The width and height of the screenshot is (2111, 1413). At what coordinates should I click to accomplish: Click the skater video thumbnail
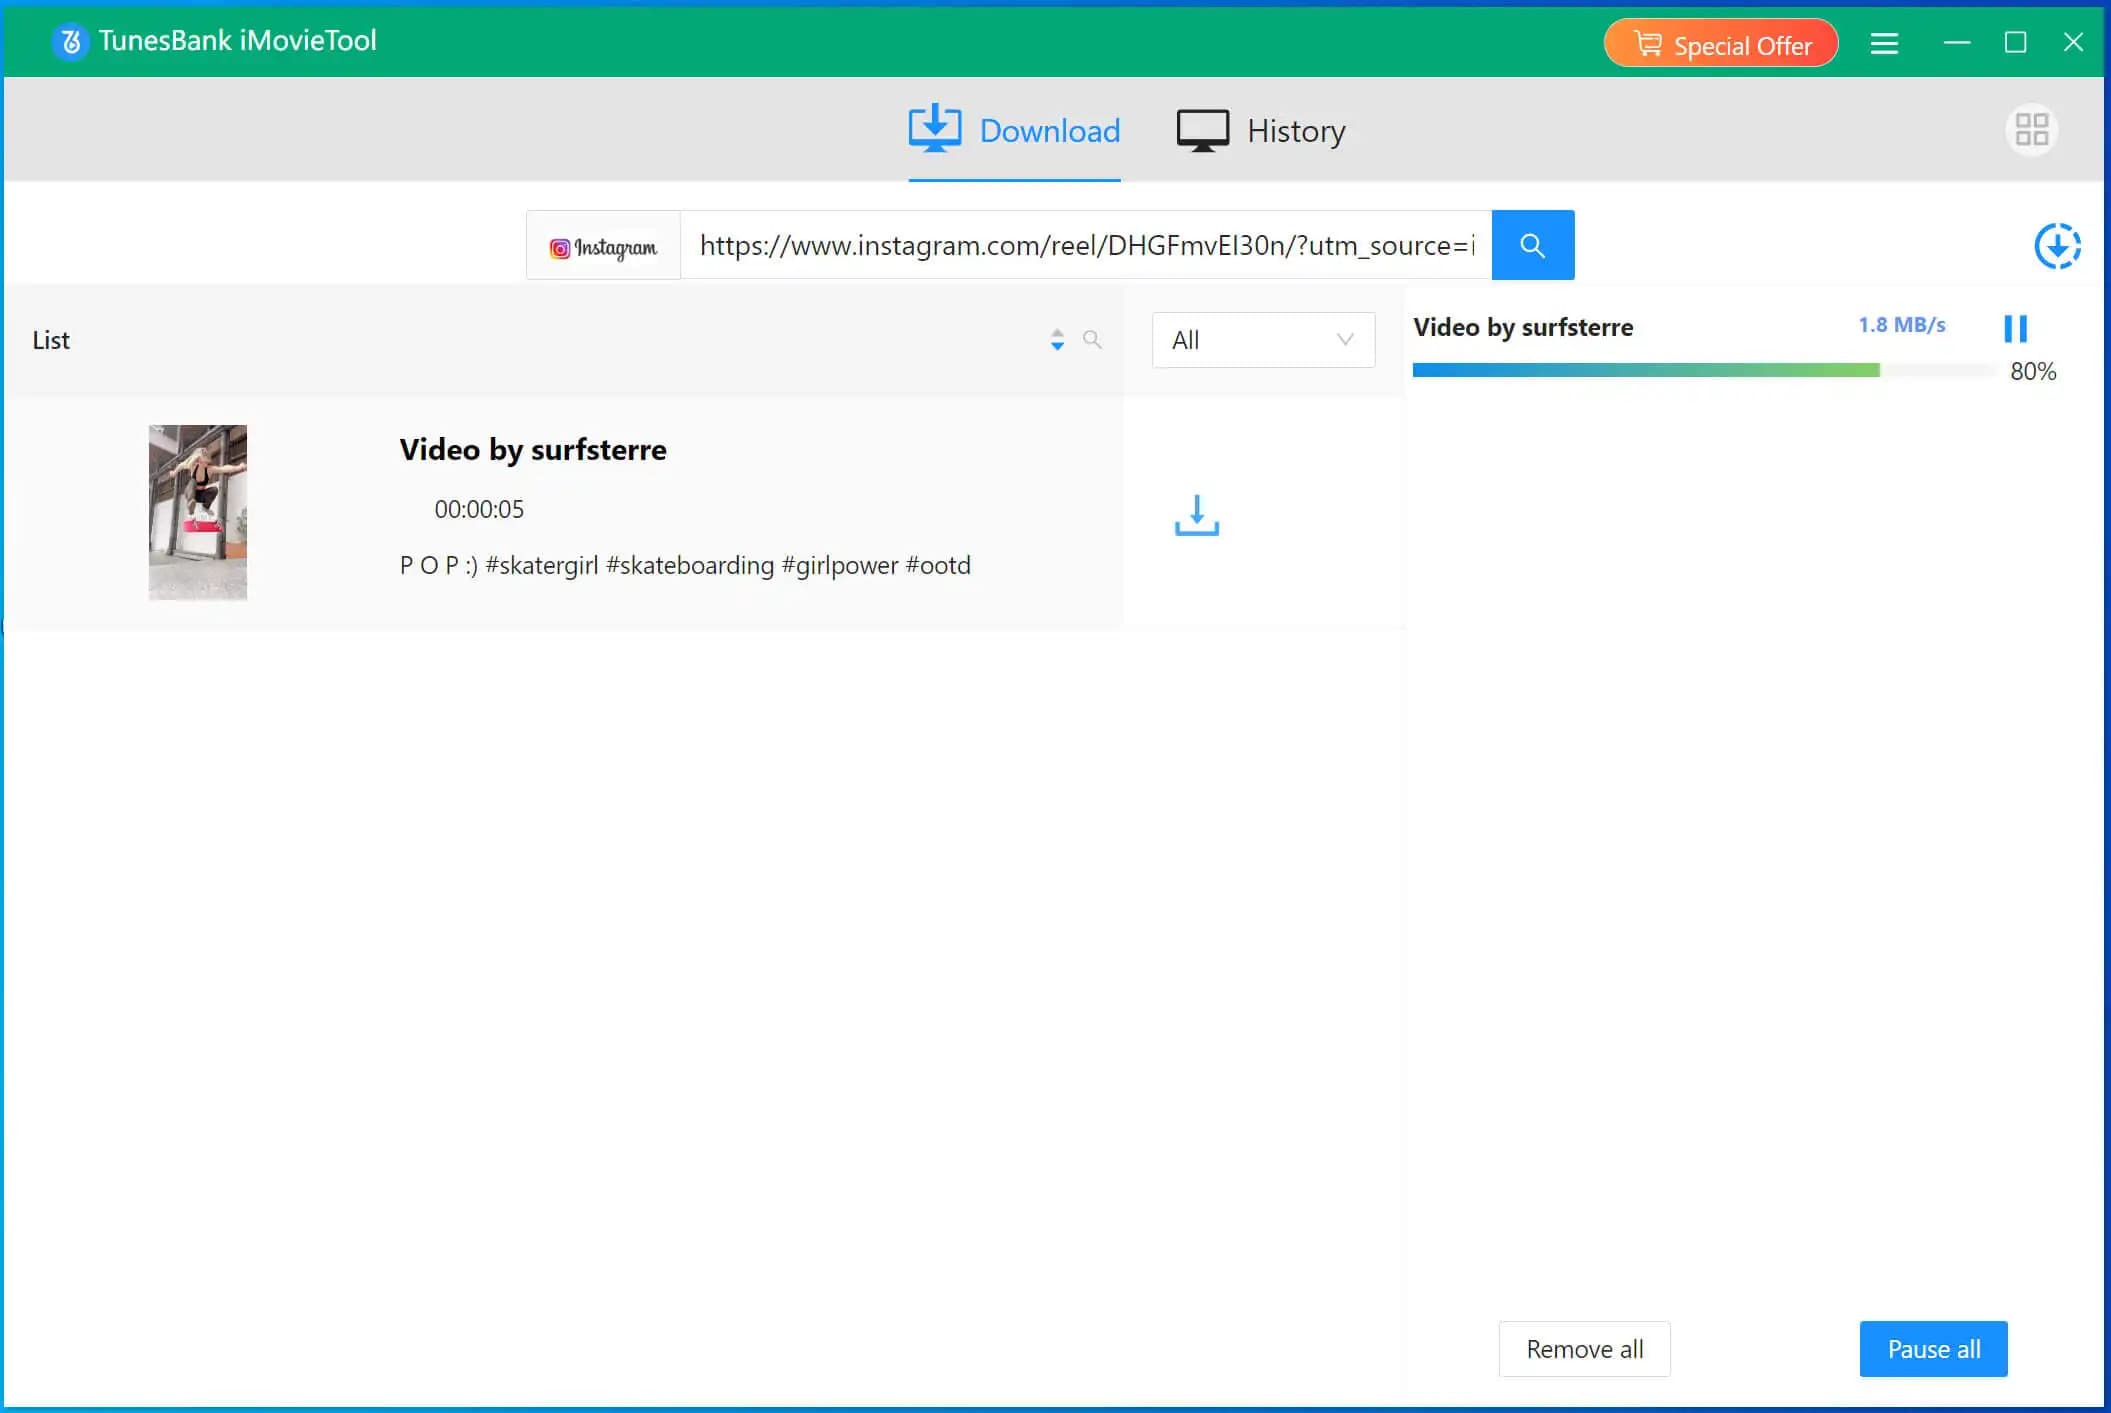(x=198, y=512)
